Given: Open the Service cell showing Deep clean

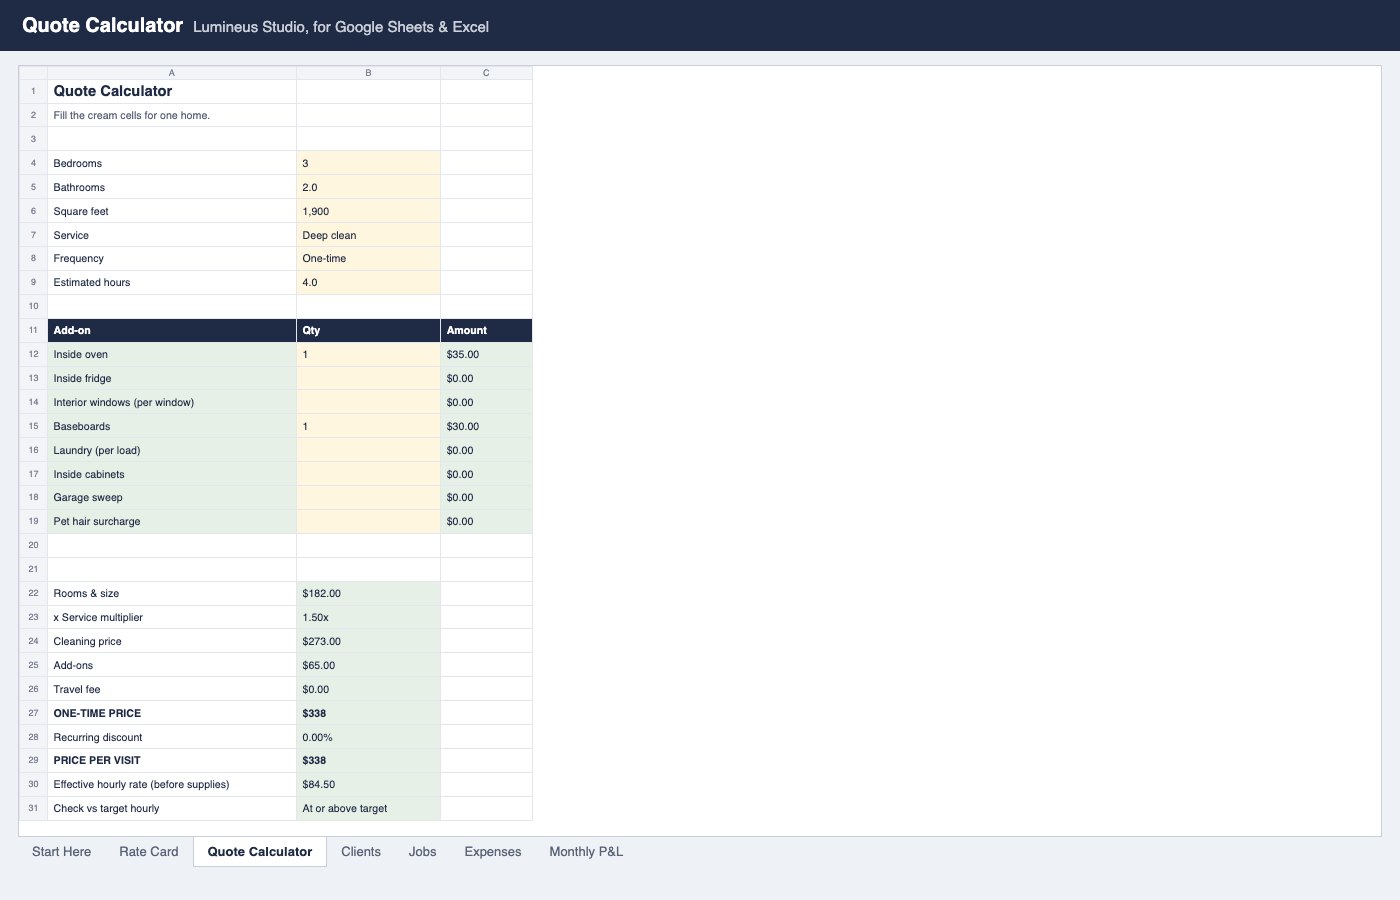Looking at the screenshot, I should click(x=368, y=235).
